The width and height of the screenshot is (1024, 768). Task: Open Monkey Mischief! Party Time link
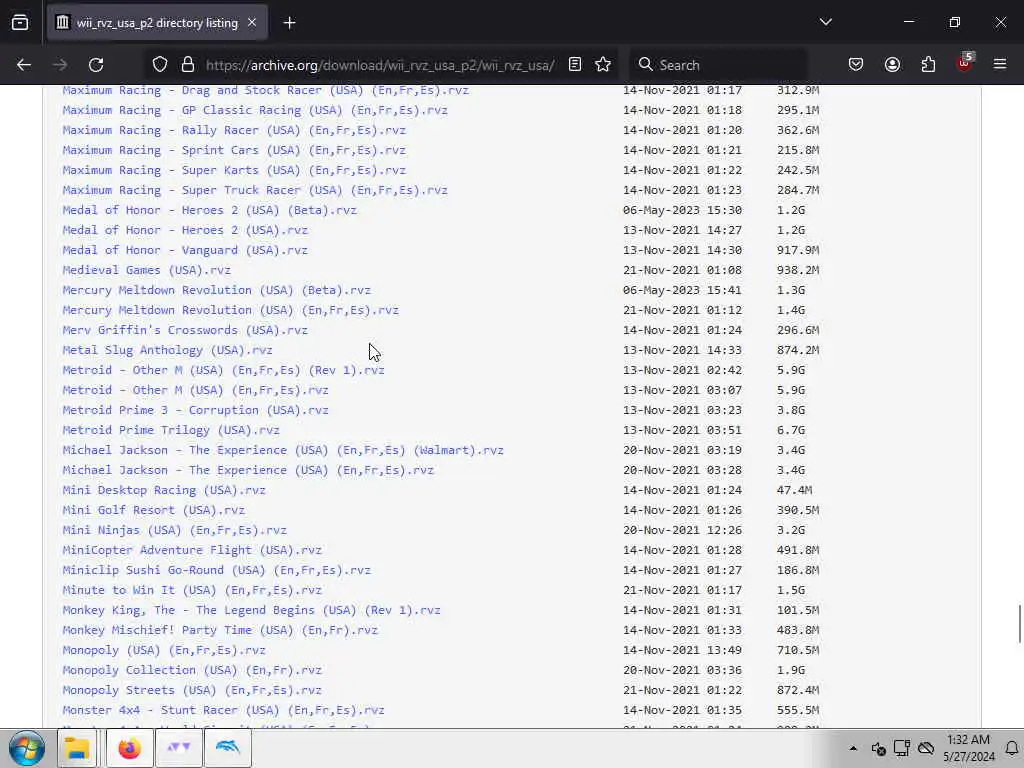[x=220, y=630]
